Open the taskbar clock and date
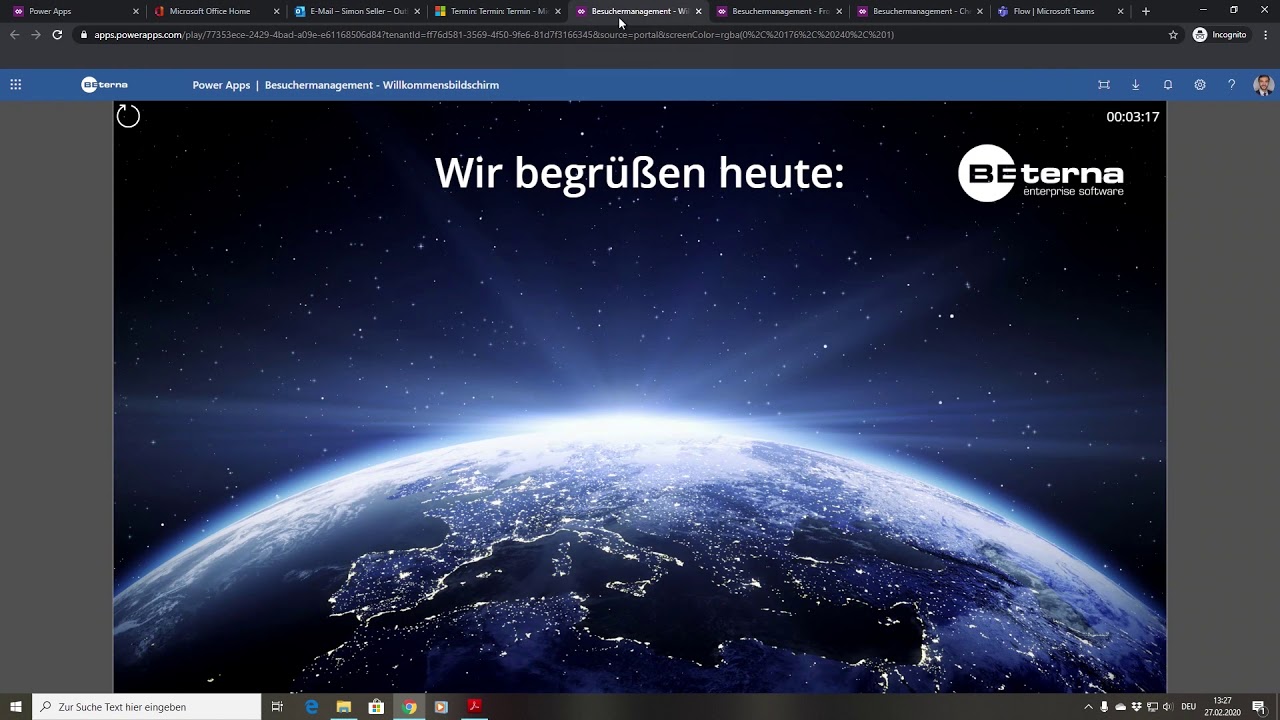The width and height of the screenshot is (1280, 720). pyautogui.click(x=1222, y=707)
